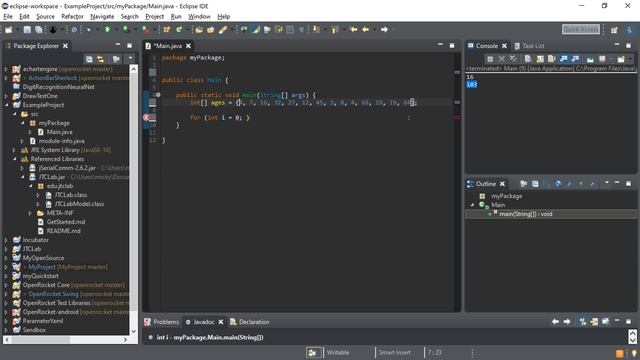
Task: Expand the Incubator project node
Action: (7, 240)
